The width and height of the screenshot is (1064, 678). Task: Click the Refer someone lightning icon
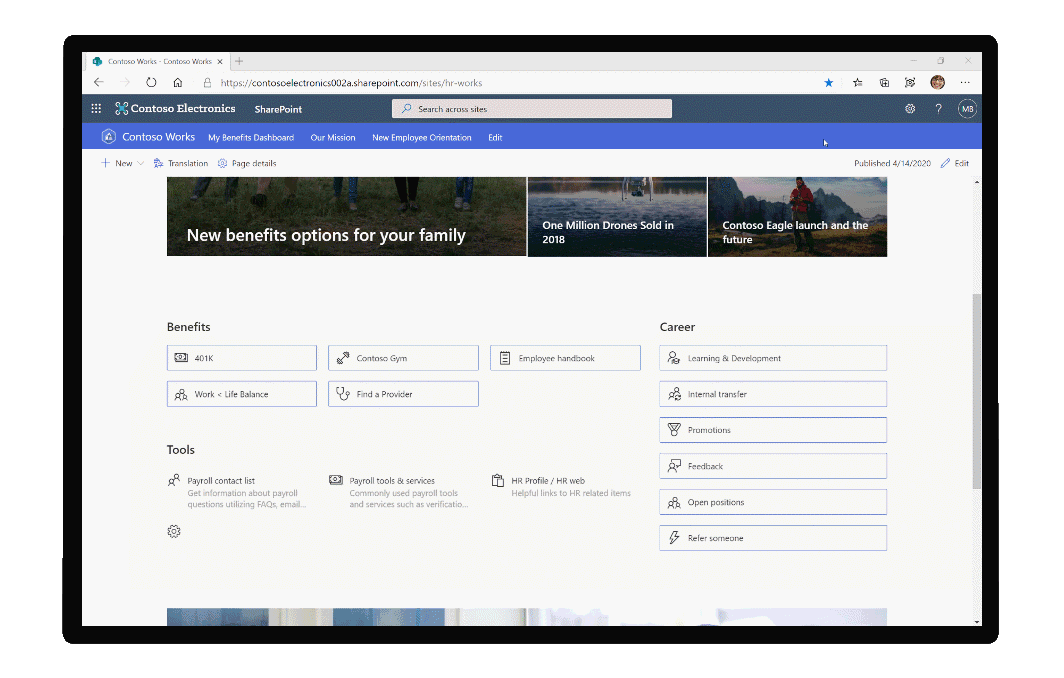tap(675, 537)
